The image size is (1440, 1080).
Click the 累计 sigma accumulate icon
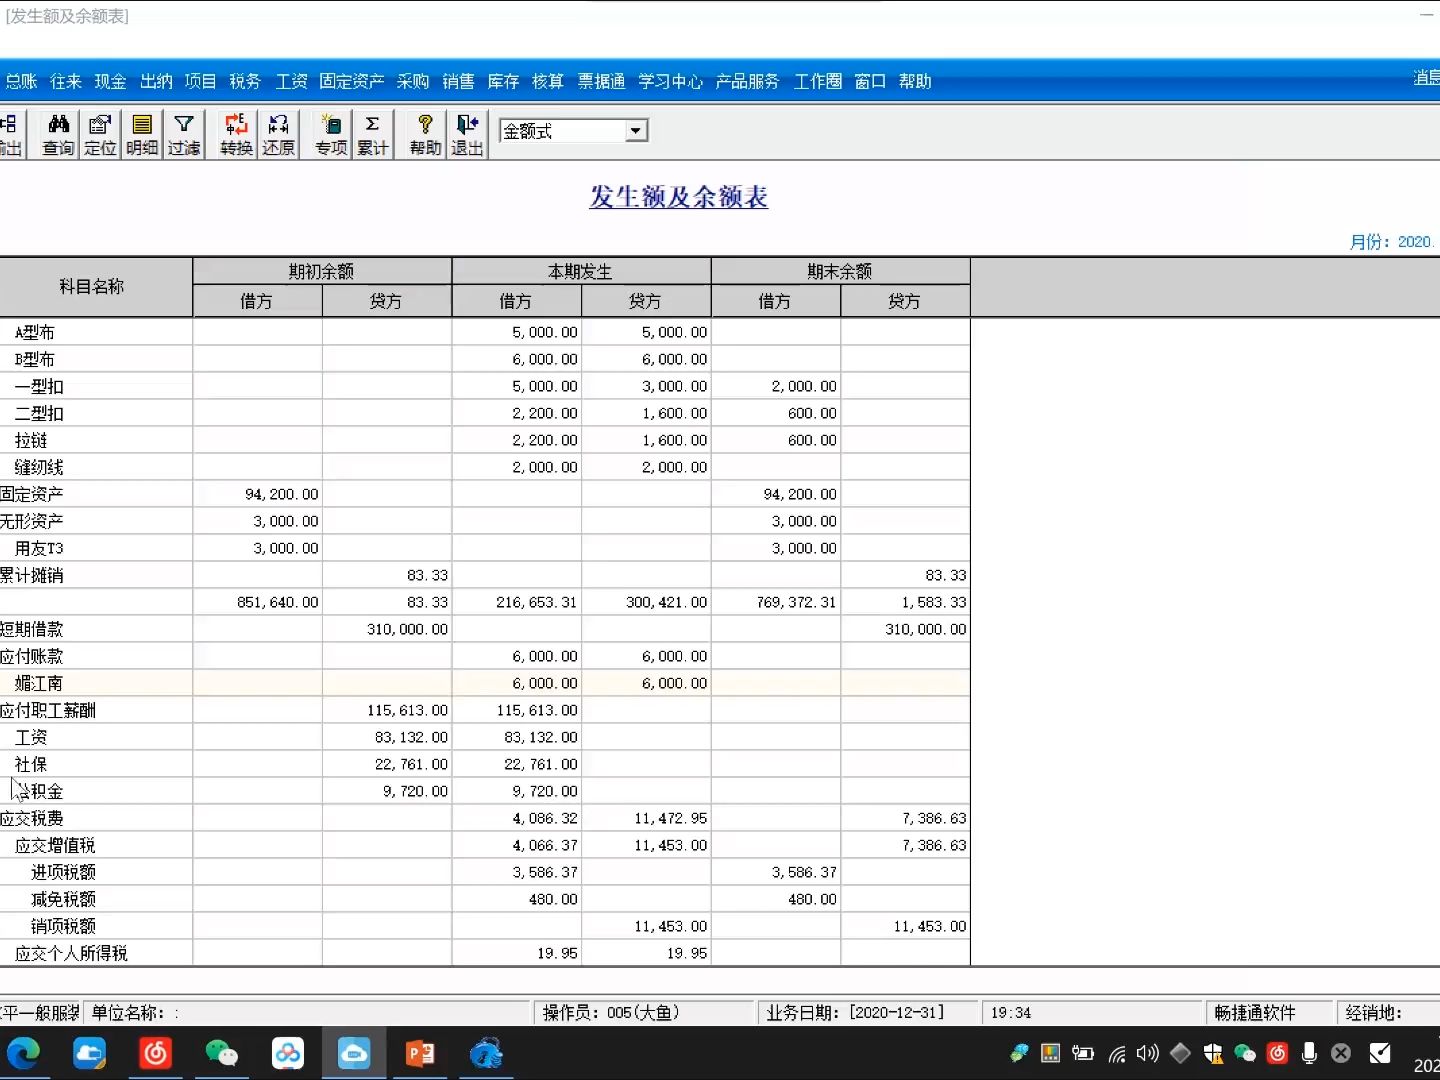[x=372, y=134]
